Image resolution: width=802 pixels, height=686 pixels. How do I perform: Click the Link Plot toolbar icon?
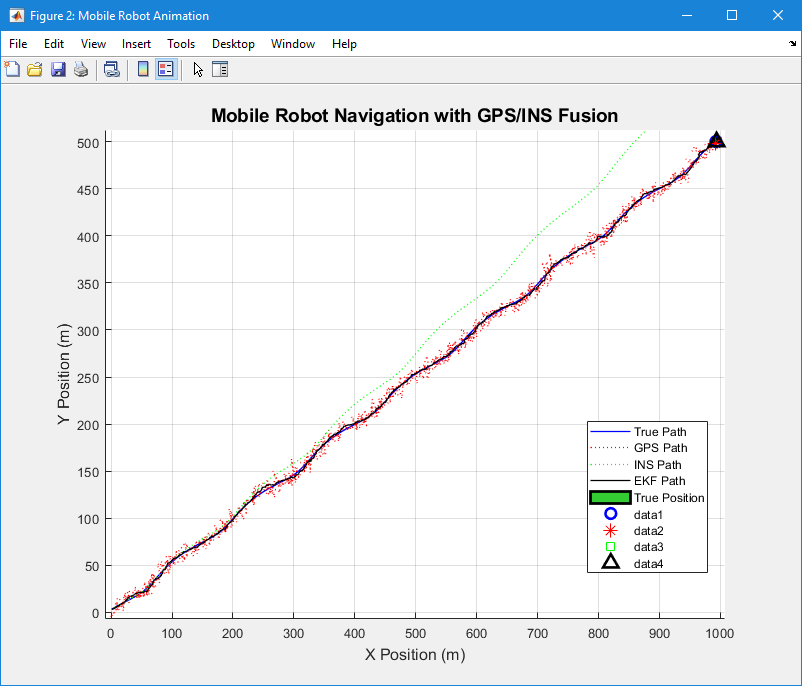tap(112, 69)
